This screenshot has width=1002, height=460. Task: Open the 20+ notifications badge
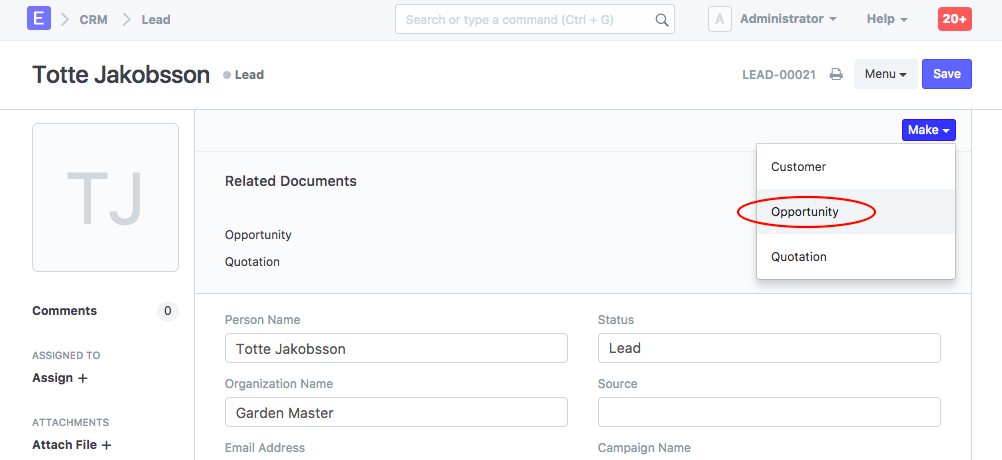953,20
